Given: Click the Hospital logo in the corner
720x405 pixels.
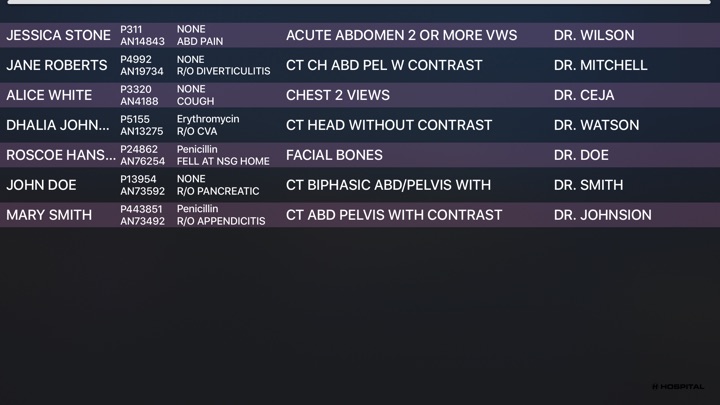Looking at the screenshot, I should (x=677, y=386).
